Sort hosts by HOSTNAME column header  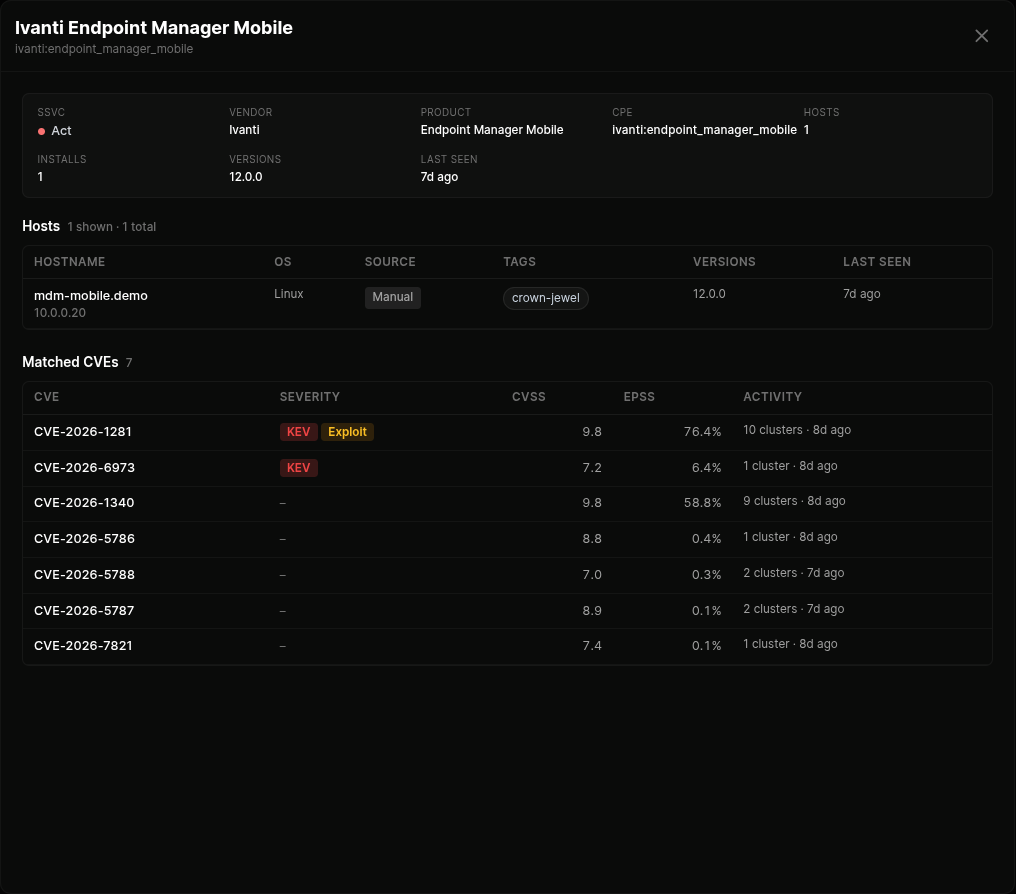[x=69, y=262]
